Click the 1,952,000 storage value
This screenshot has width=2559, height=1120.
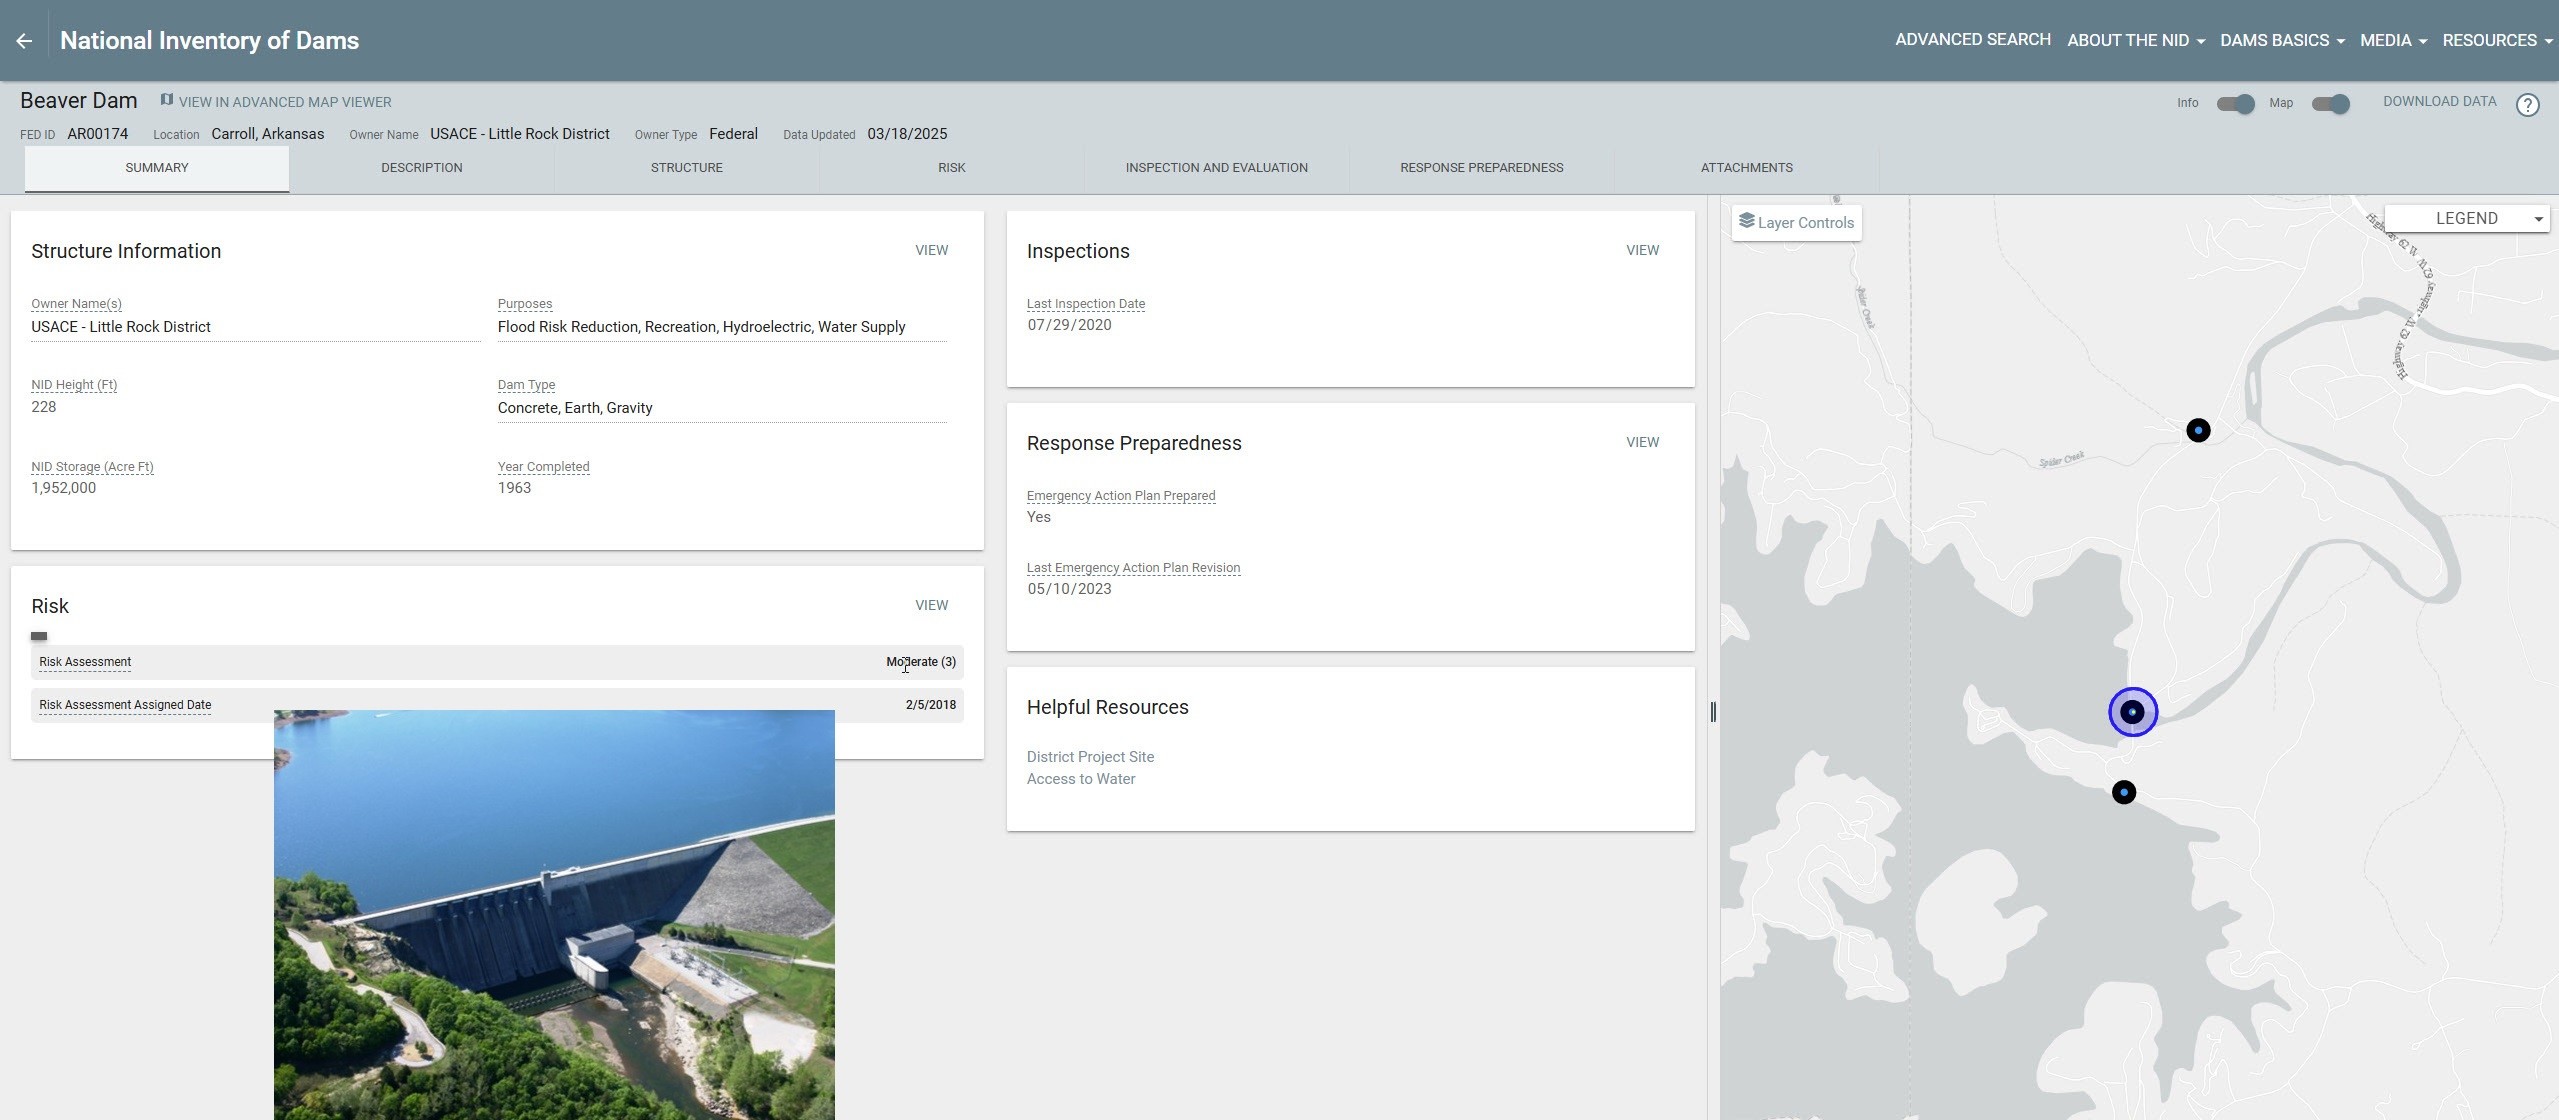[x=63, y=488]
